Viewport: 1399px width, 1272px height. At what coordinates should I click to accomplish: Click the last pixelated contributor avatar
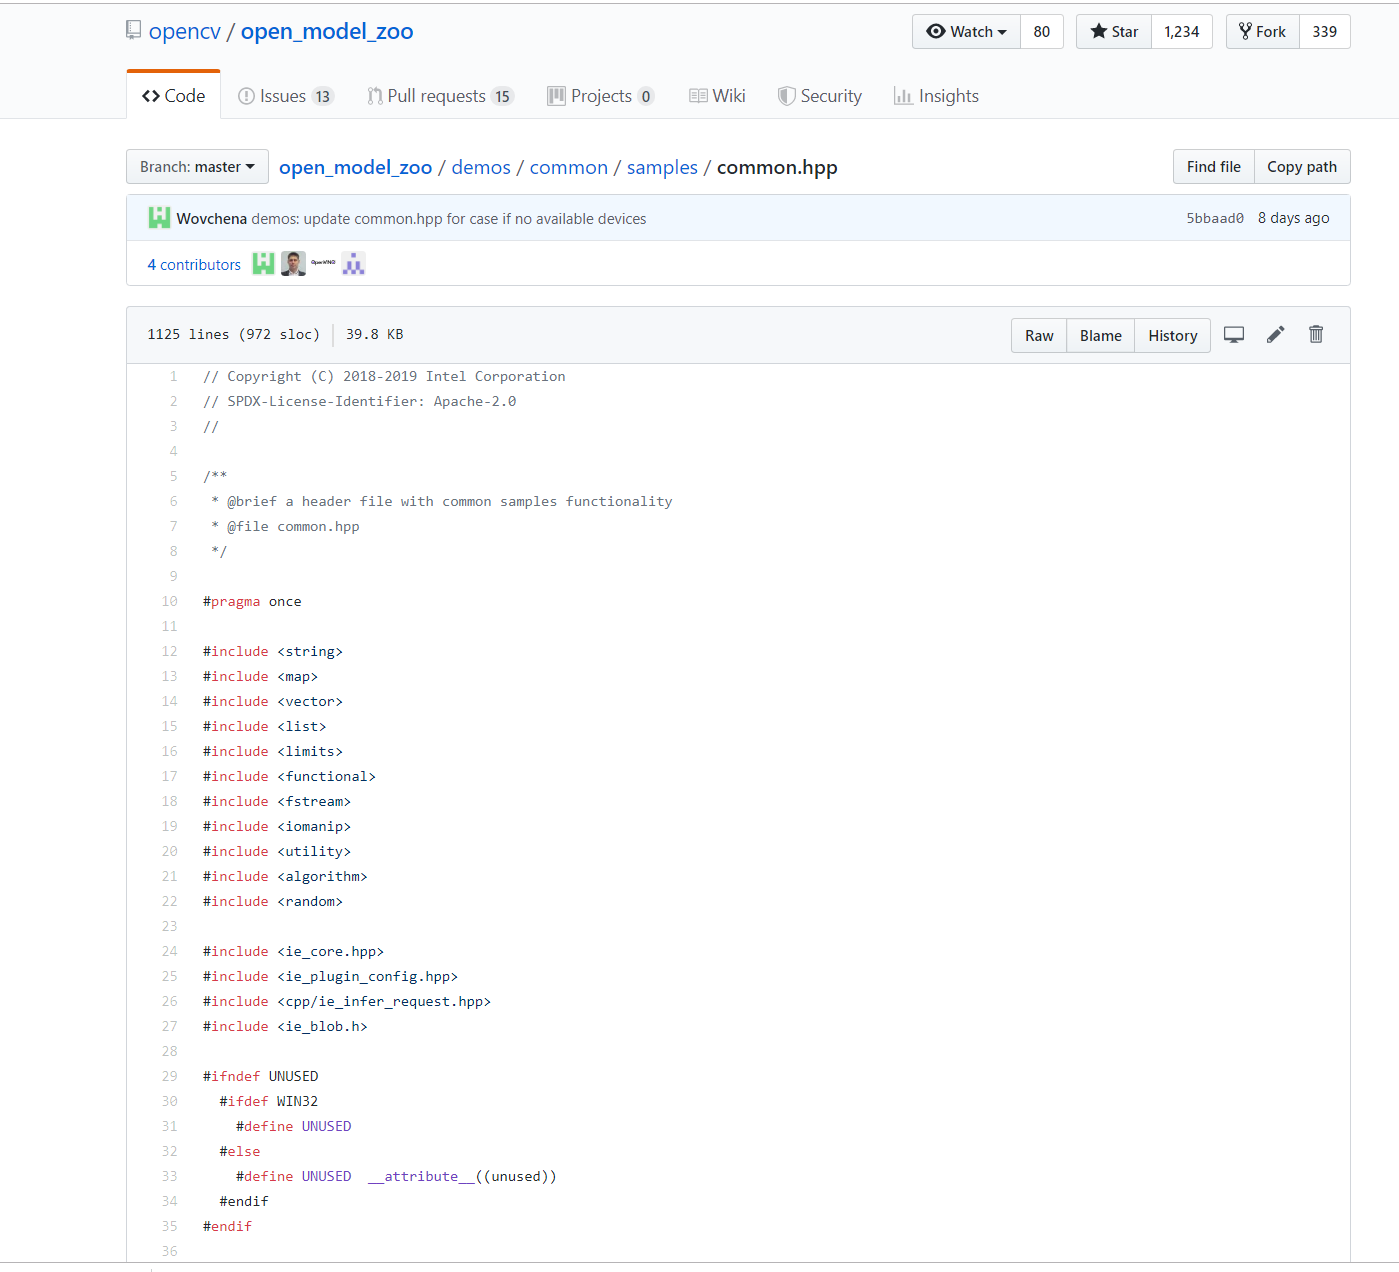click(353, 263)
